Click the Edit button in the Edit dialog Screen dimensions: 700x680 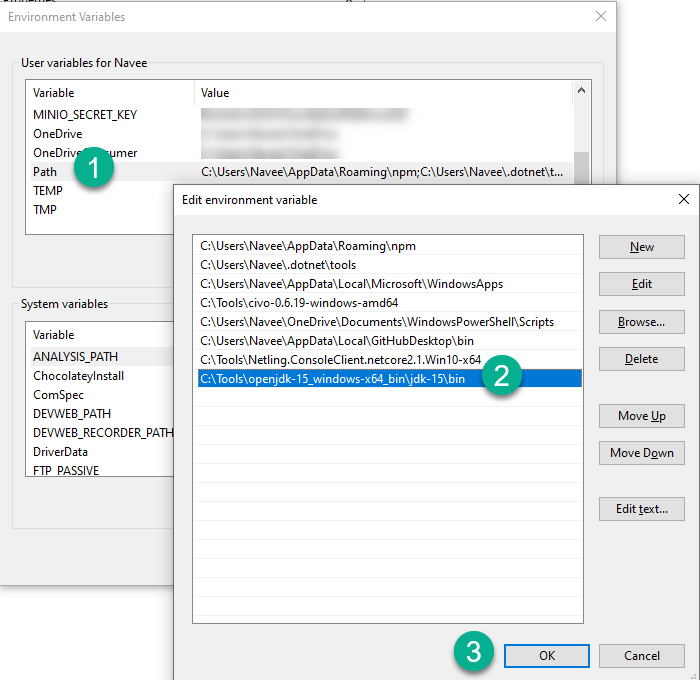point(642,284)
